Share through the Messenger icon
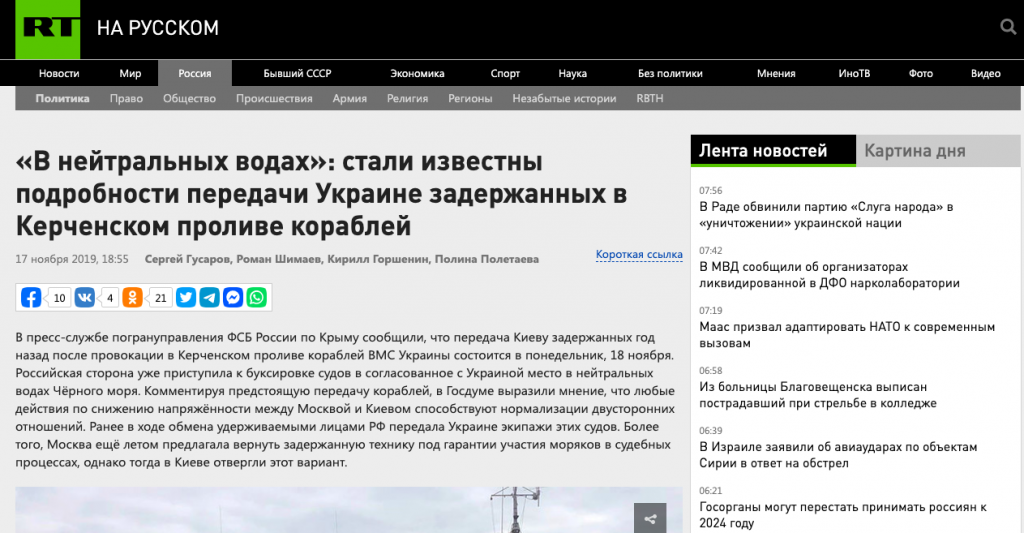1024x533 pixels. (x=233, y=297)
